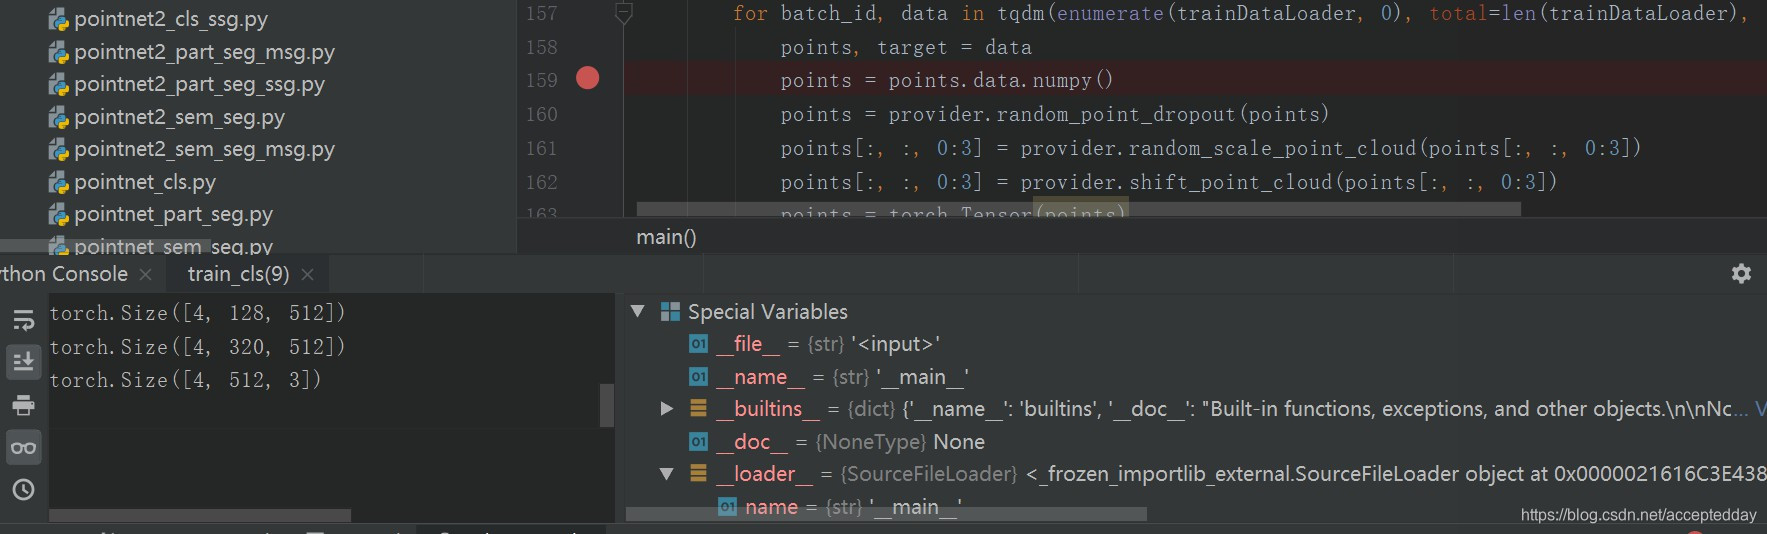Click Python icon of pointnet2_cls_ssg.py
The height and width of the screenshot is (534, 1767).
coord(58,19)
